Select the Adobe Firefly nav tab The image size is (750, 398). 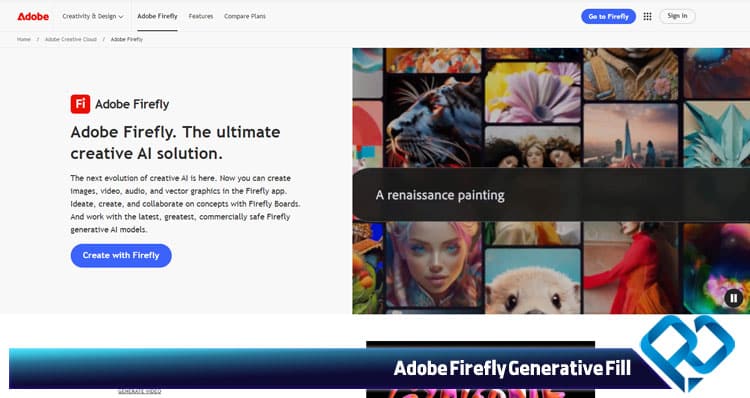[x=157, y=16]
